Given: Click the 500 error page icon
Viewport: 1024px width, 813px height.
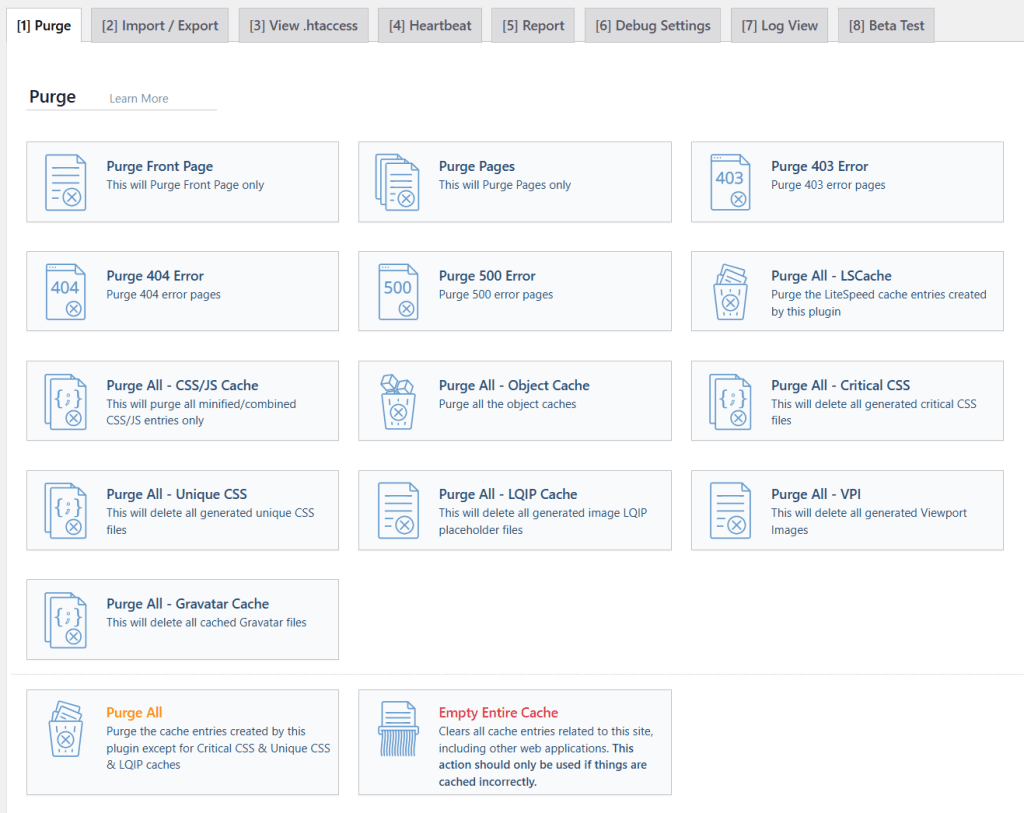Looking at the screenshot, I should 398,291.
